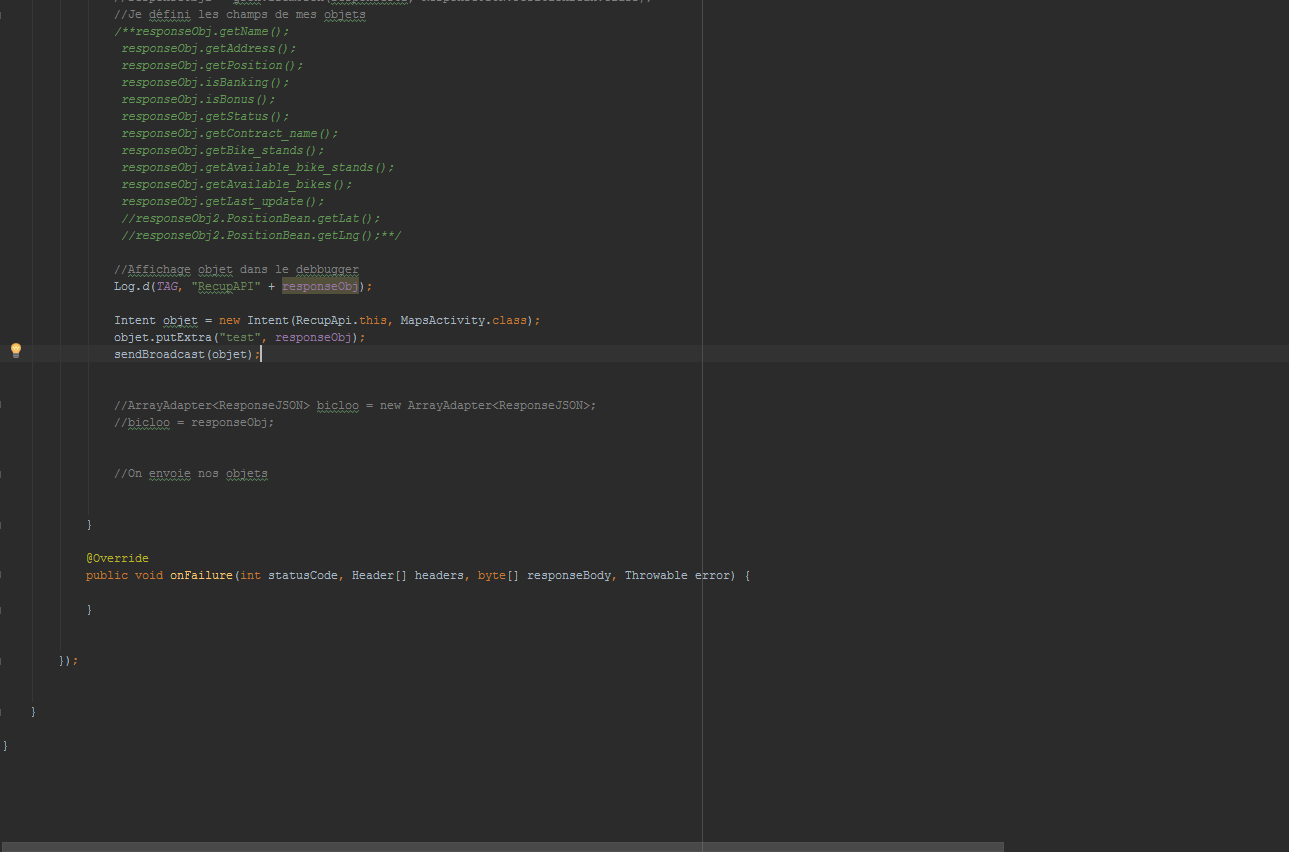The image size is (1289, 852).
Task: Click the "//Affichage objet dans le debbugger" comment
Action: click(236, 270)
